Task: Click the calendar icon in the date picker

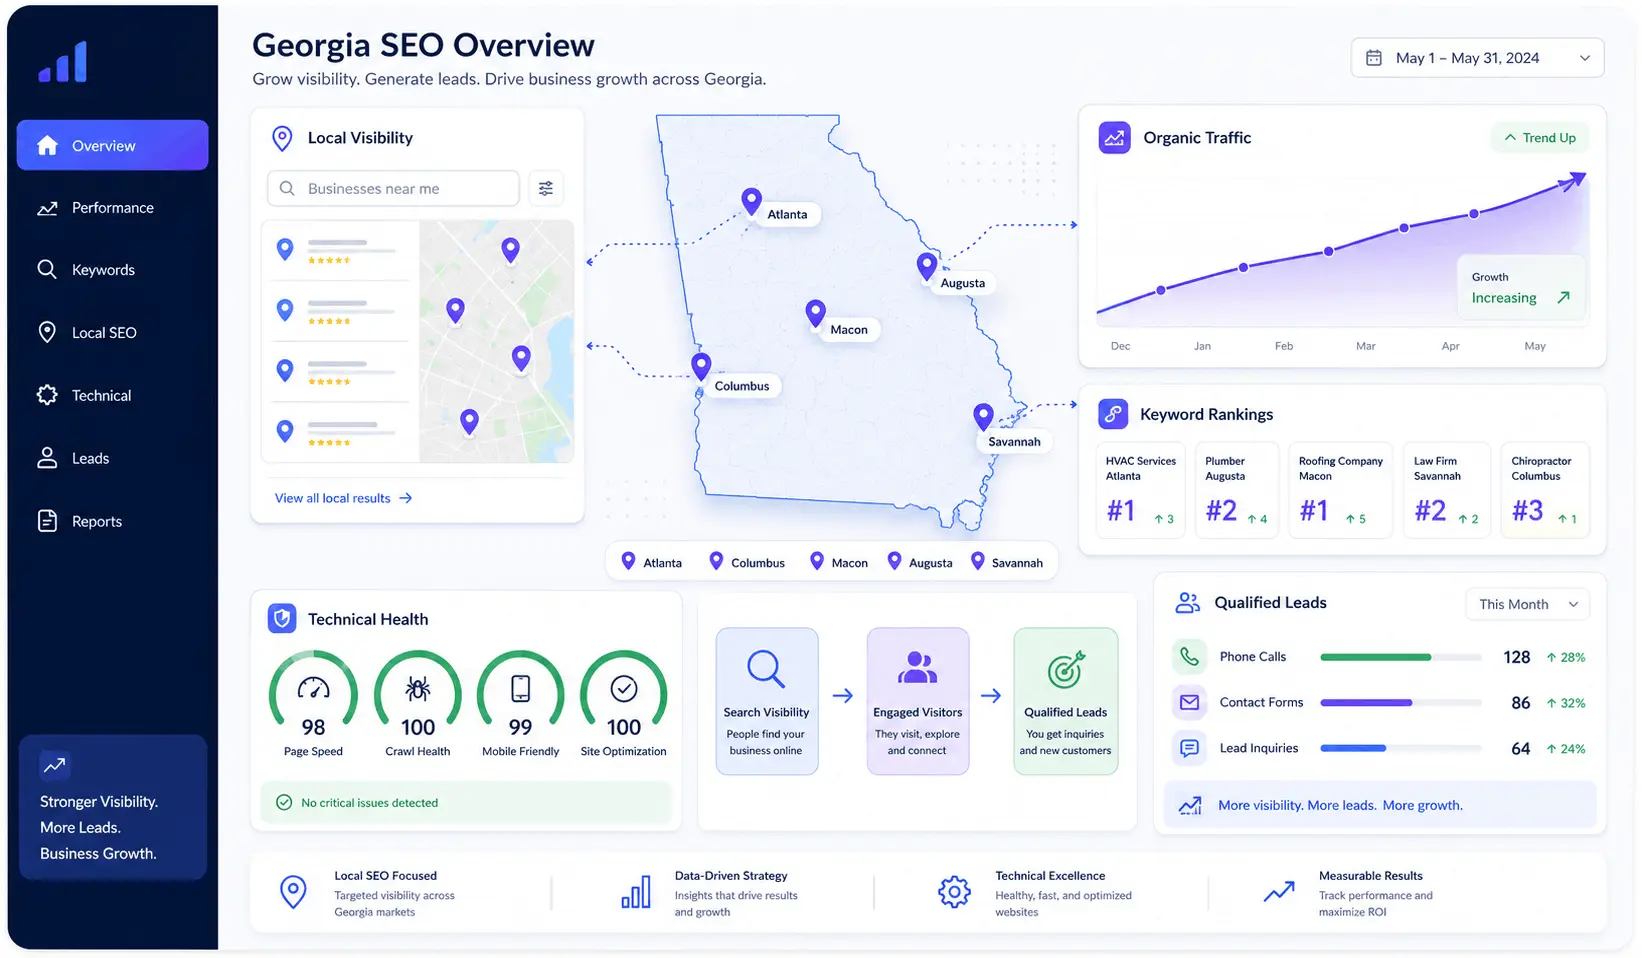Action: [1374, 58]
